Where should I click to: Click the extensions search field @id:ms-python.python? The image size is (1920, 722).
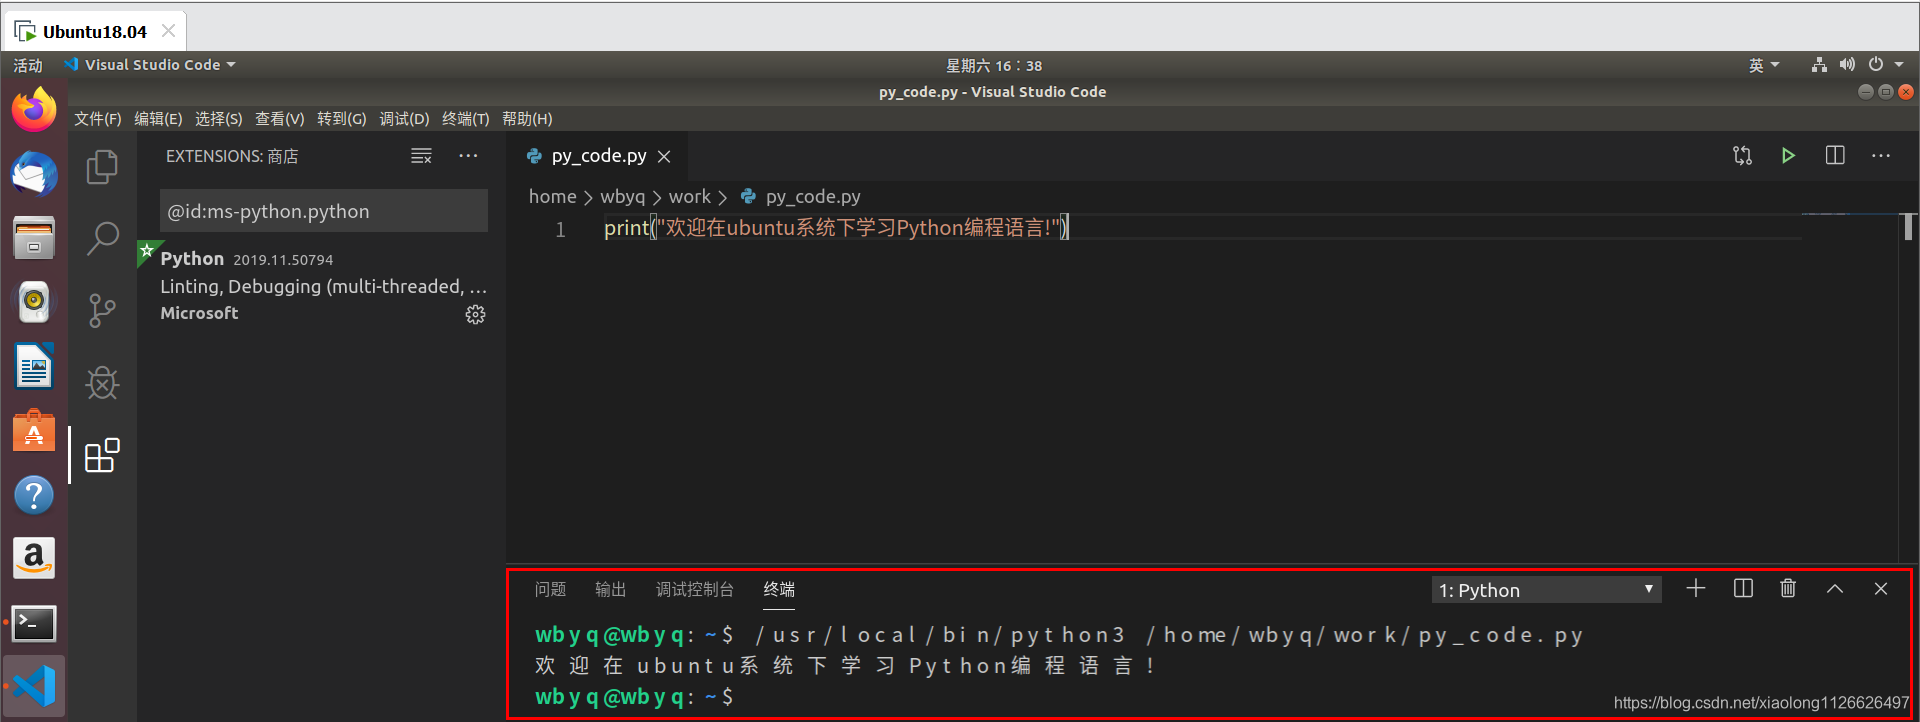324,211
